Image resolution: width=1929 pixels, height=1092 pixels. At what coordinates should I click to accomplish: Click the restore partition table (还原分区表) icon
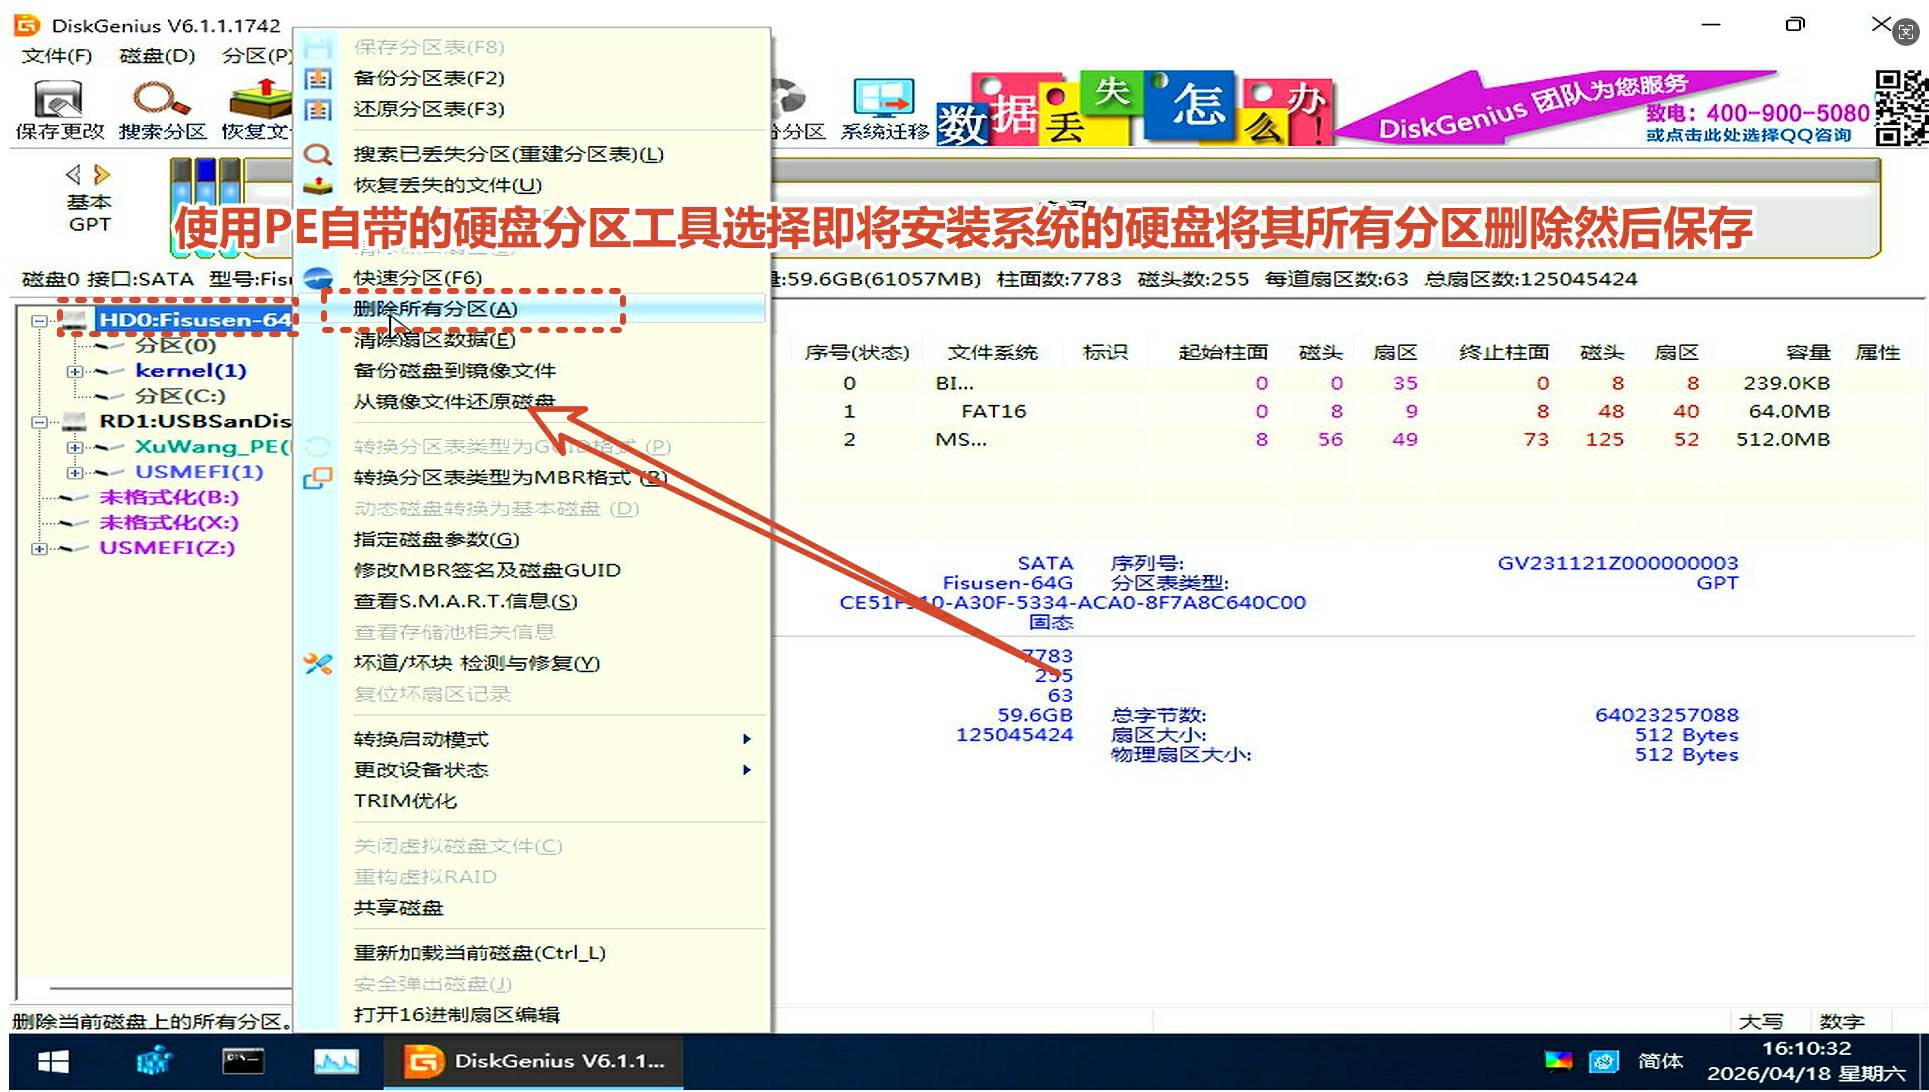[x=318, y=109]
